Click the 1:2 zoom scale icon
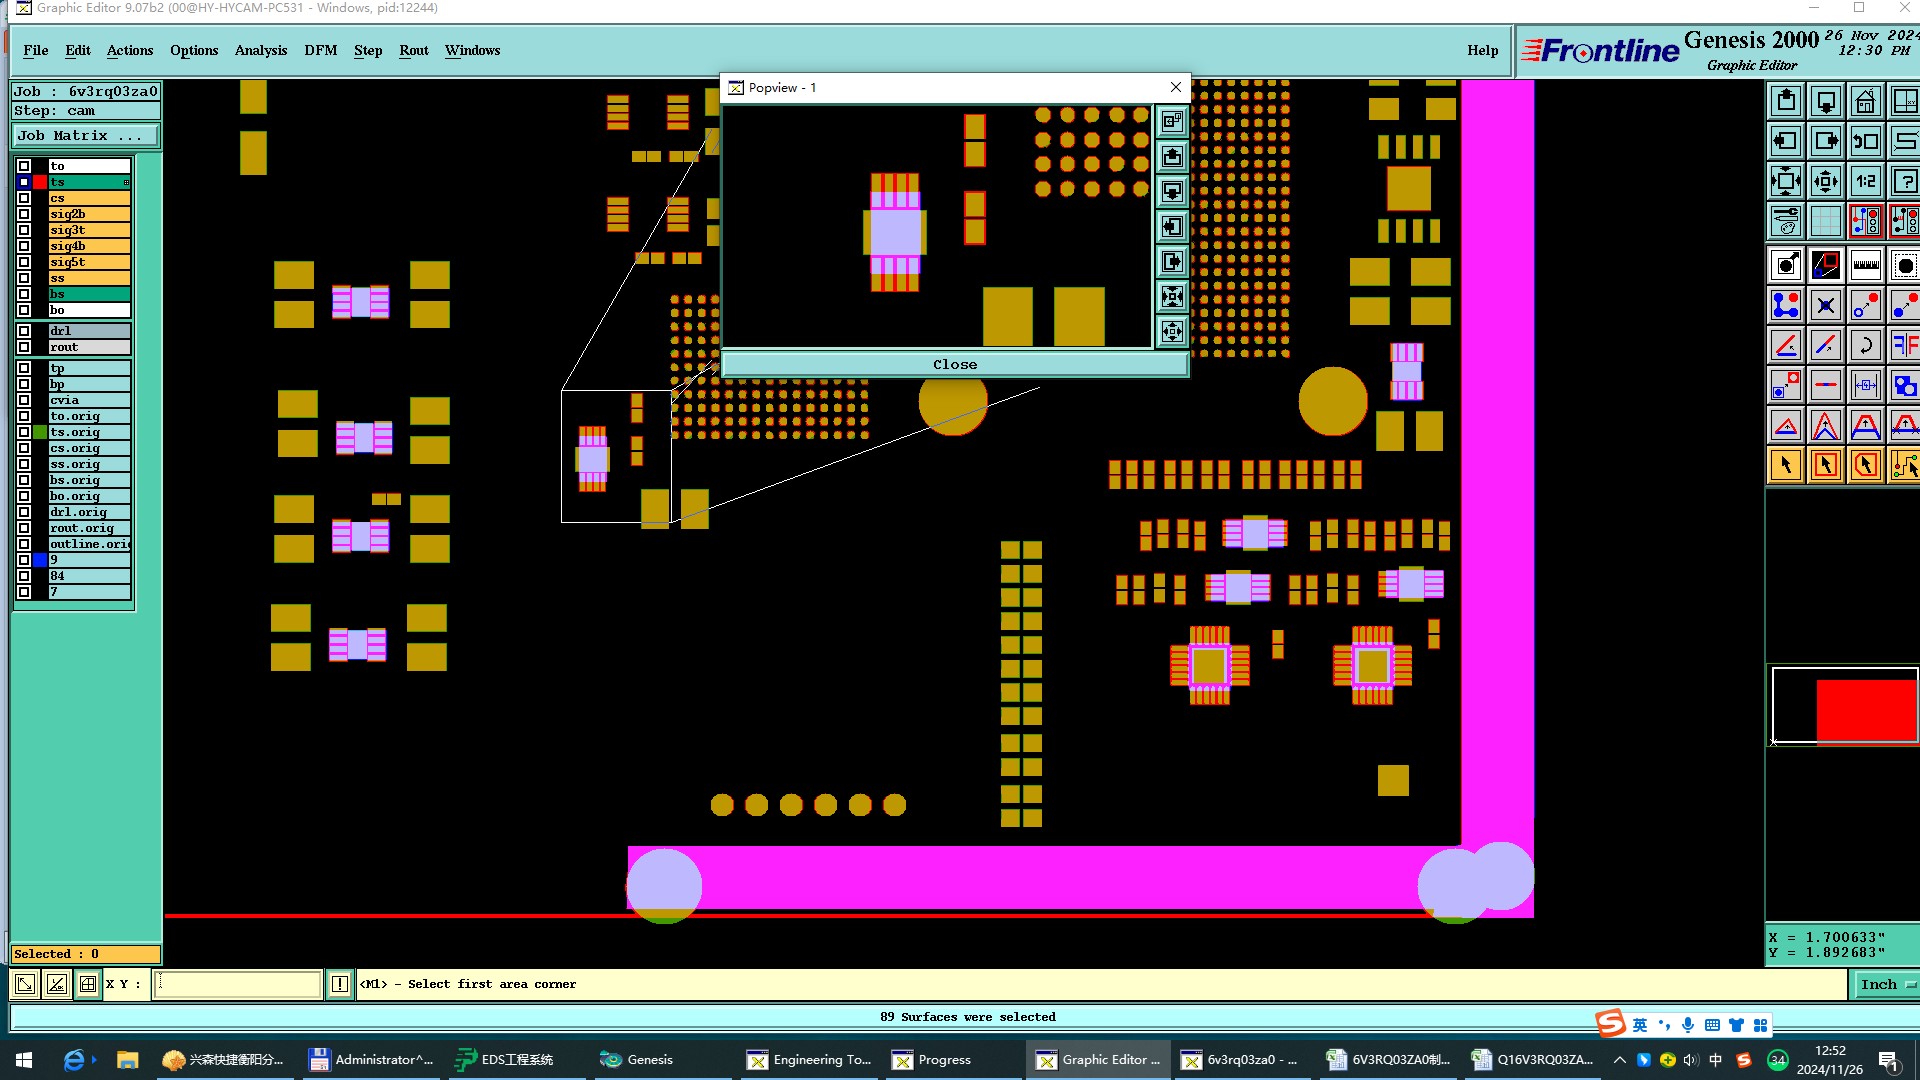 1865,182
